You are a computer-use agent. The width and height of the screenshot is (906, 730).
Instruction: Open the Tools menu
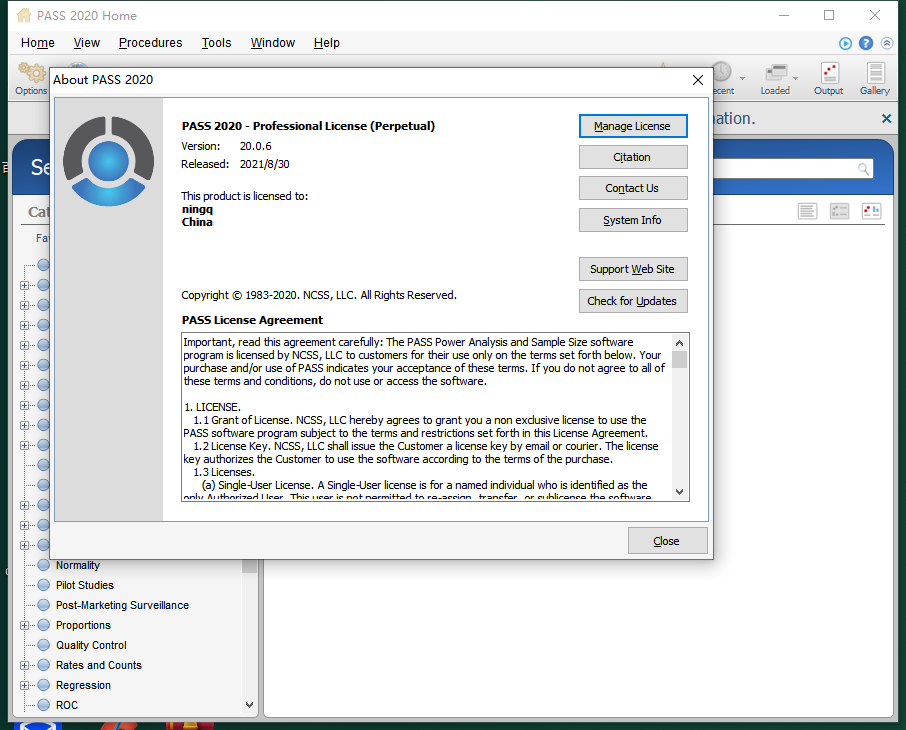pyautogui.click(x=216, y=43)
